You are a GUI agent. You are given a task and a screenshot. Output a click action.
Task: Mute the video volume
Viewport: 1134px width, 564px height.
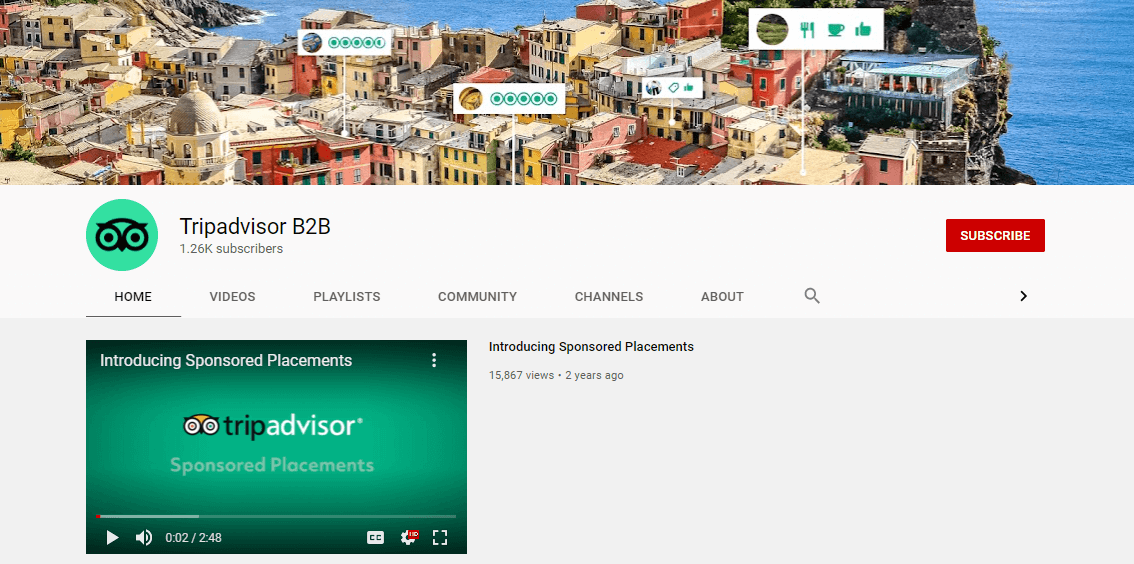coord(144,538)
